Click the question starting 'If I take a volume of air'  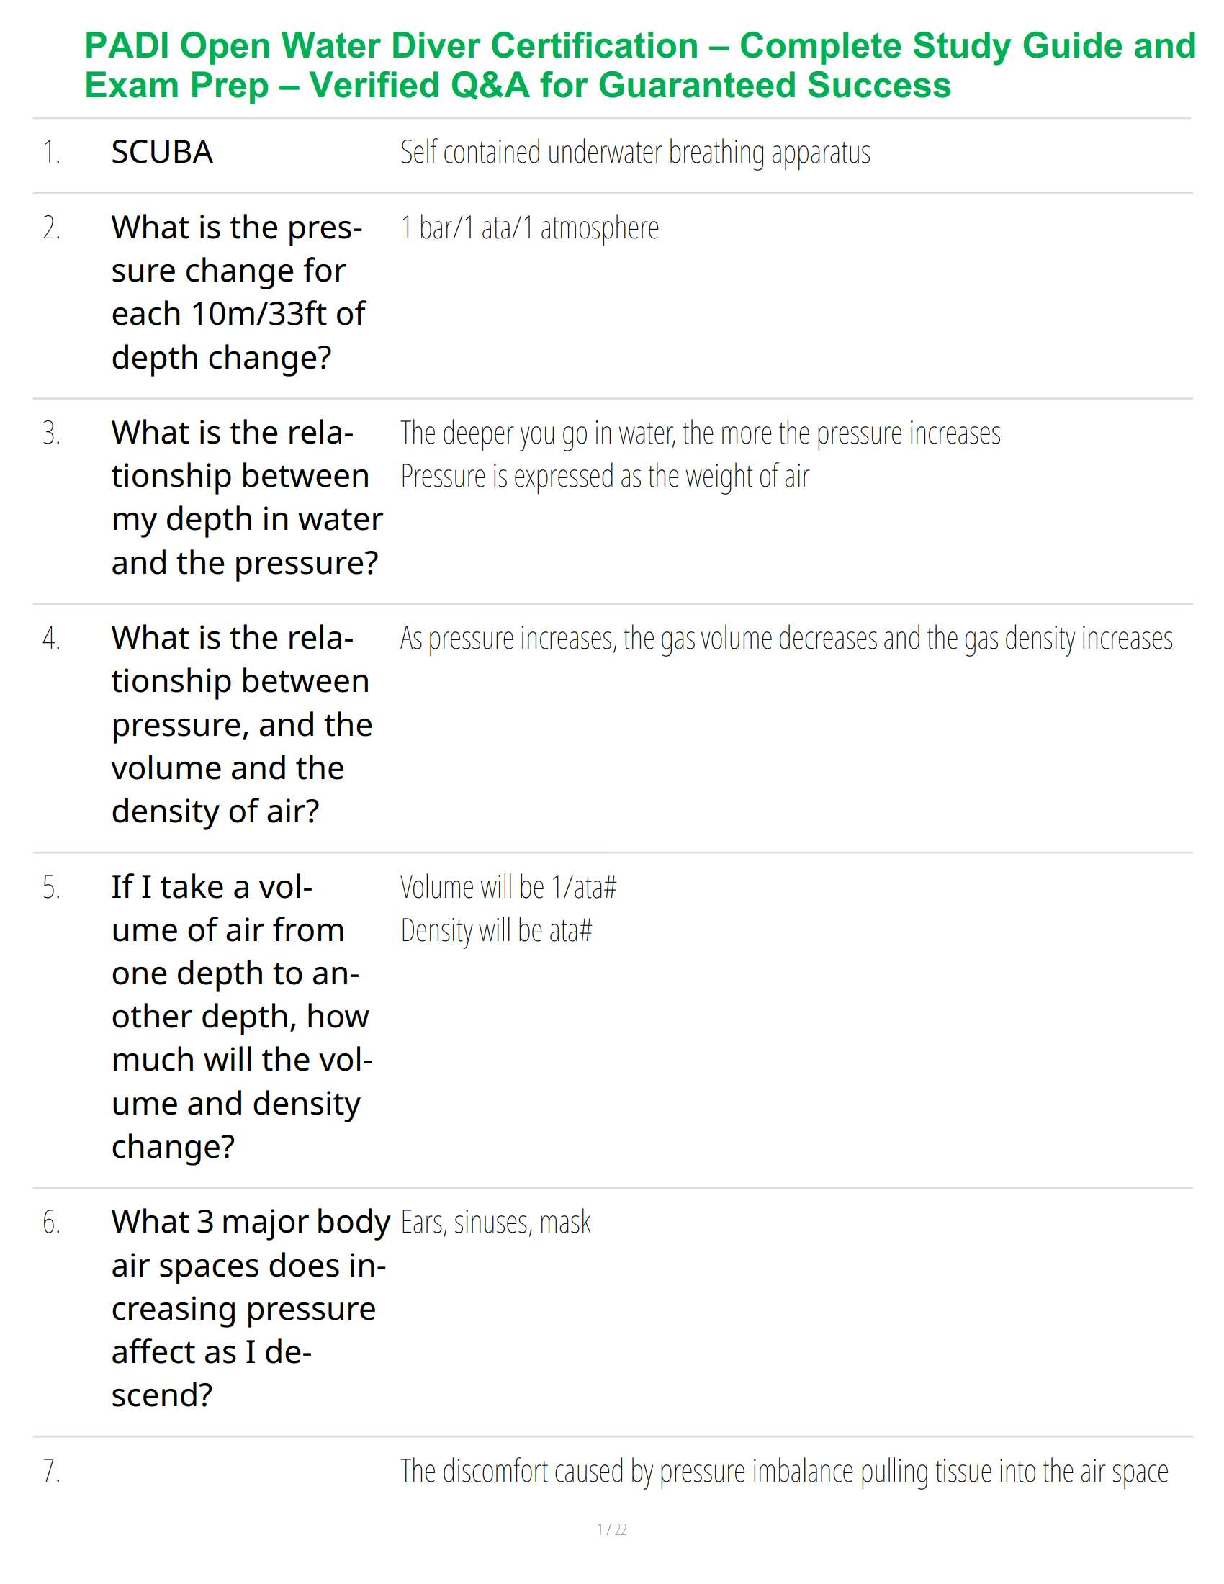(241, 1016)
